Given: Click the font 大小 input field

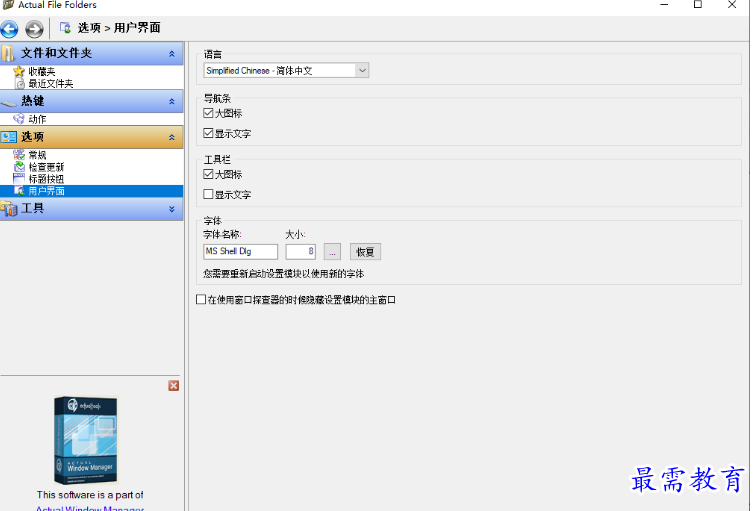Looking at the screenshot, I should pyautogui.click(x=301, y=251).
